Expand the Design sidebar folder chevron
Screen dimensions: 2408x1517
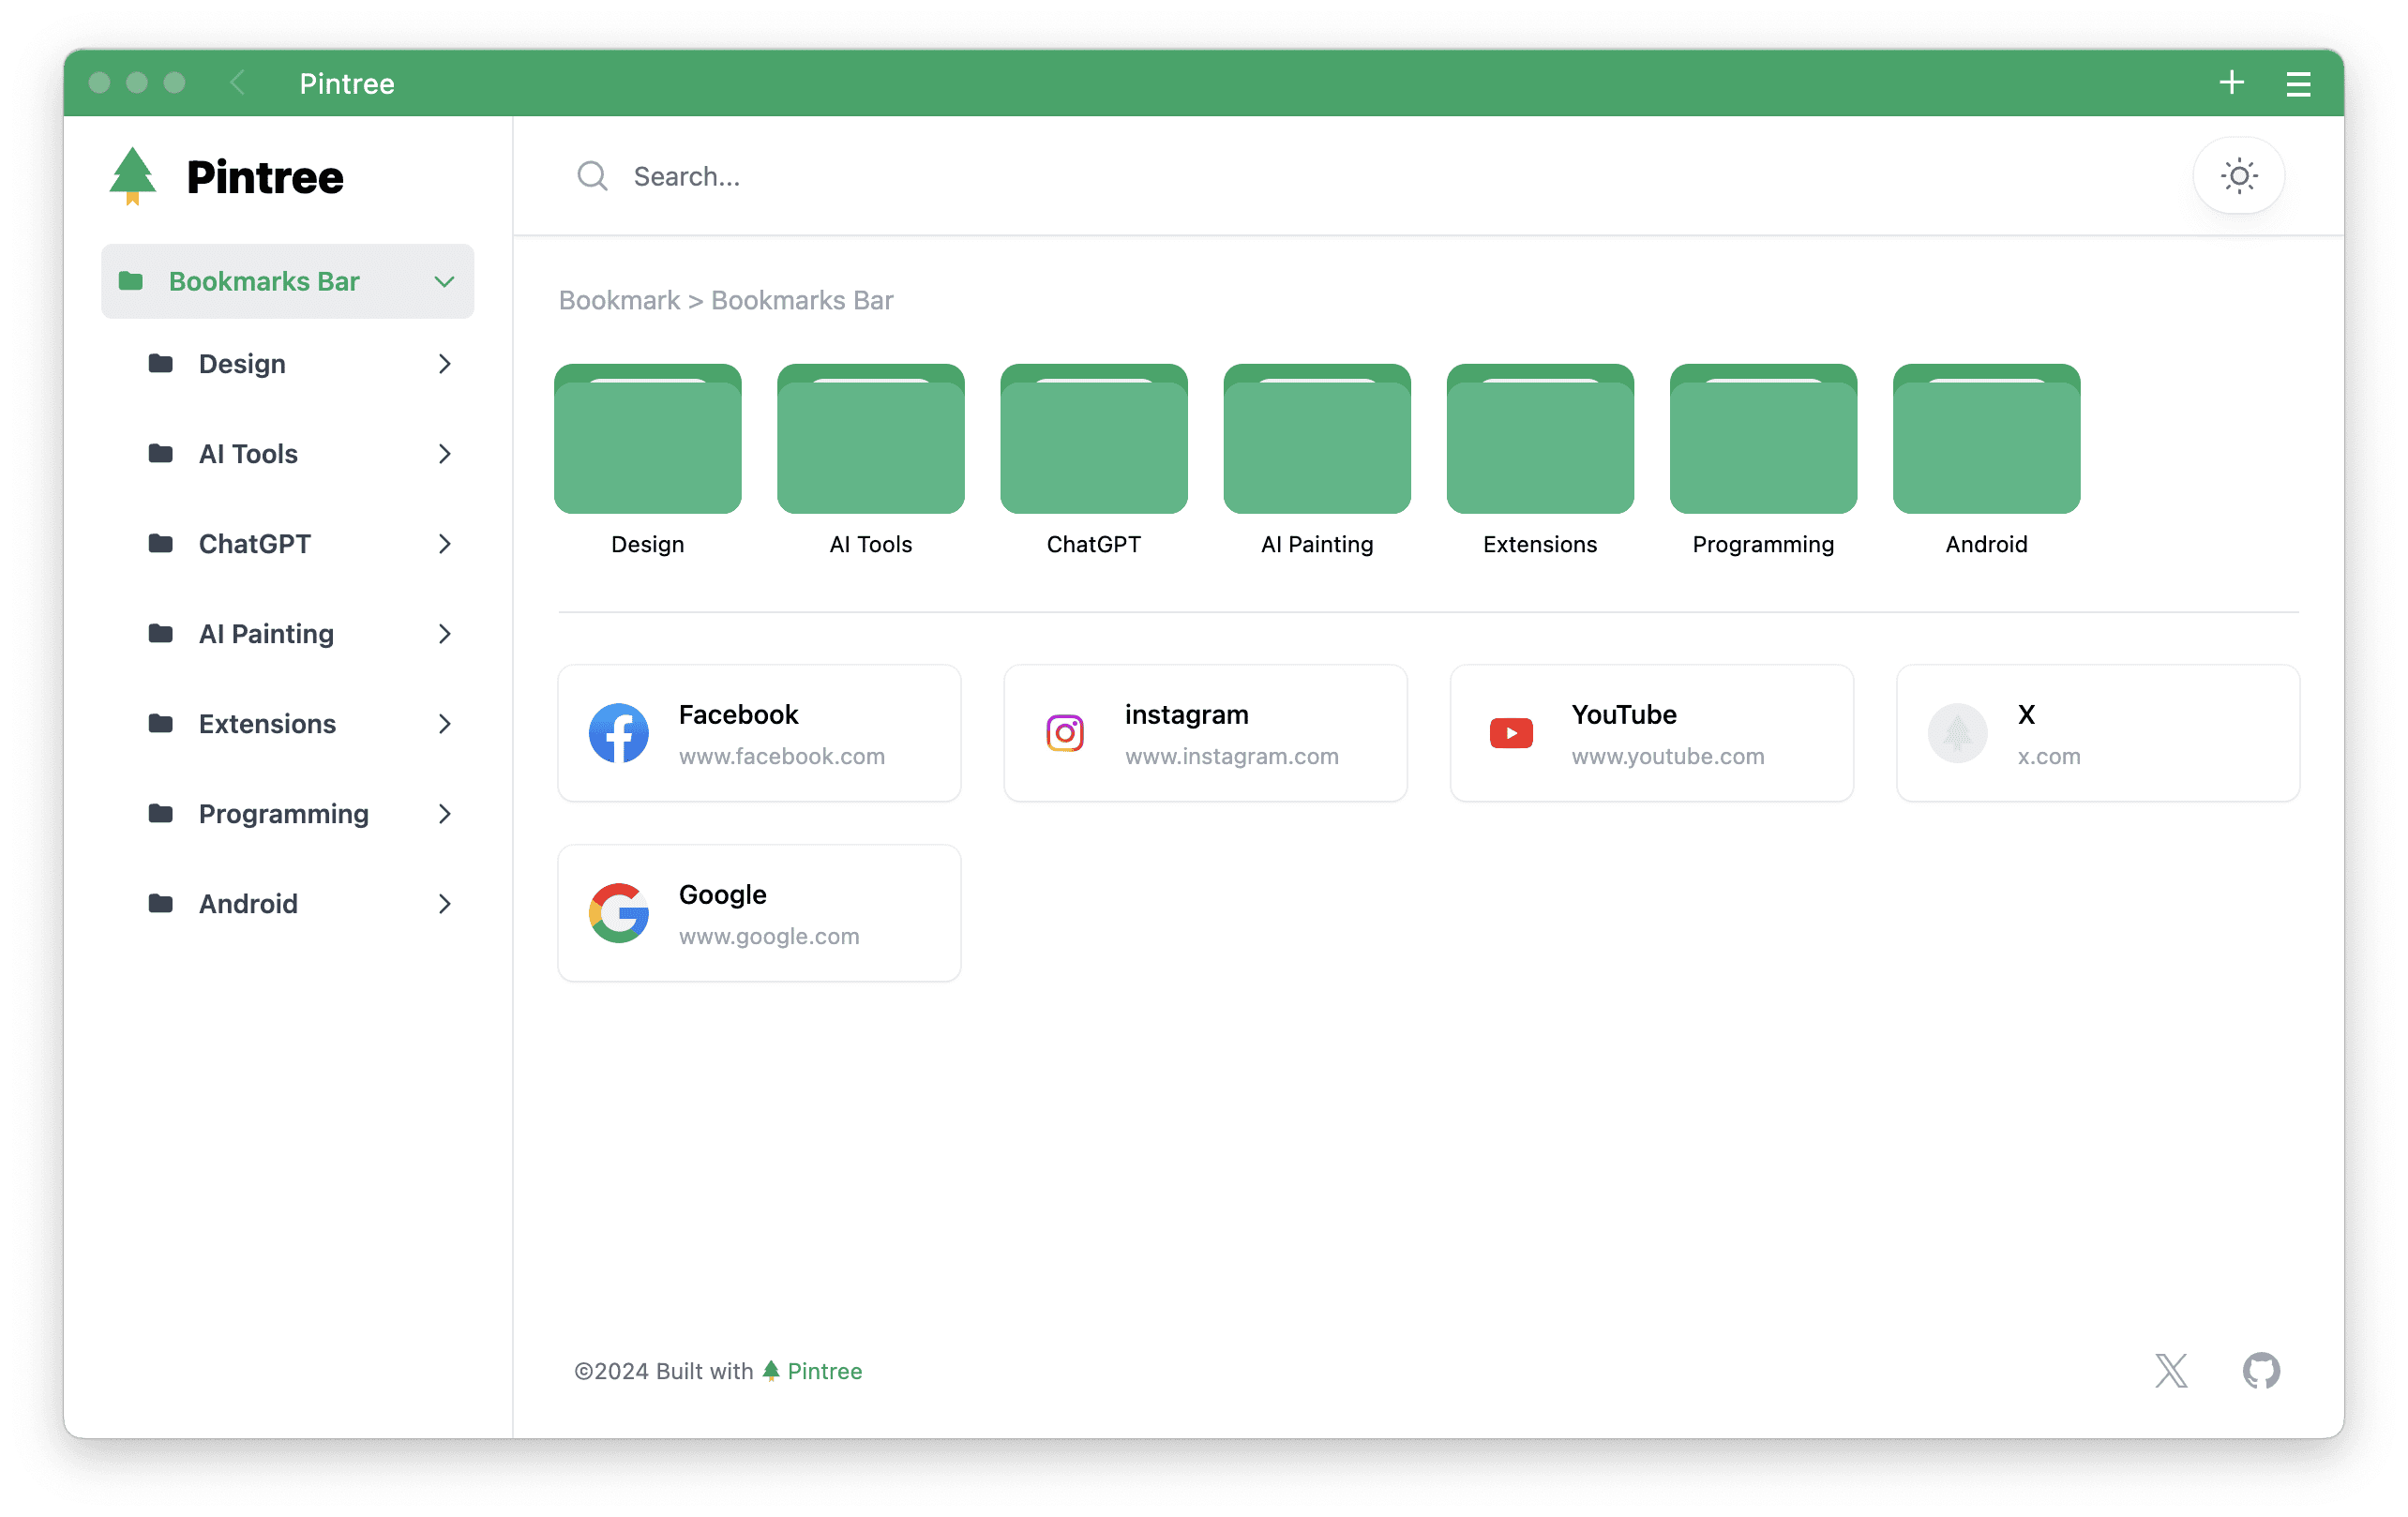pyautogui.click(x=444, y=364)
